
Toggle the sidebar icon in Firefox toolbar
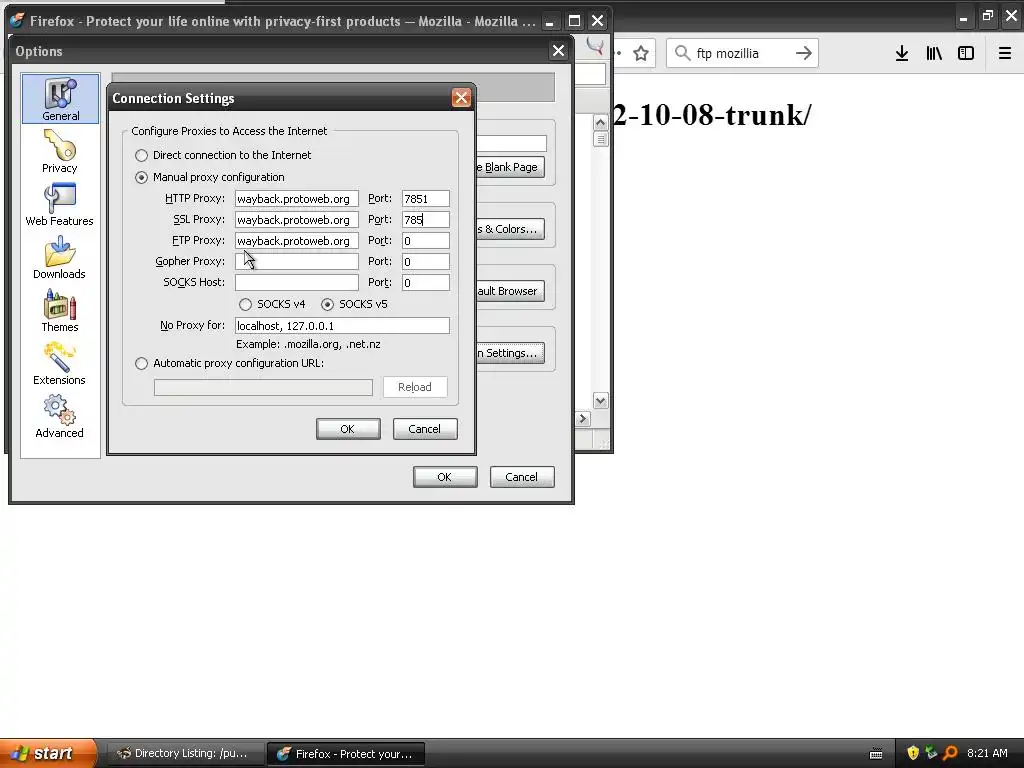(966, 54)
